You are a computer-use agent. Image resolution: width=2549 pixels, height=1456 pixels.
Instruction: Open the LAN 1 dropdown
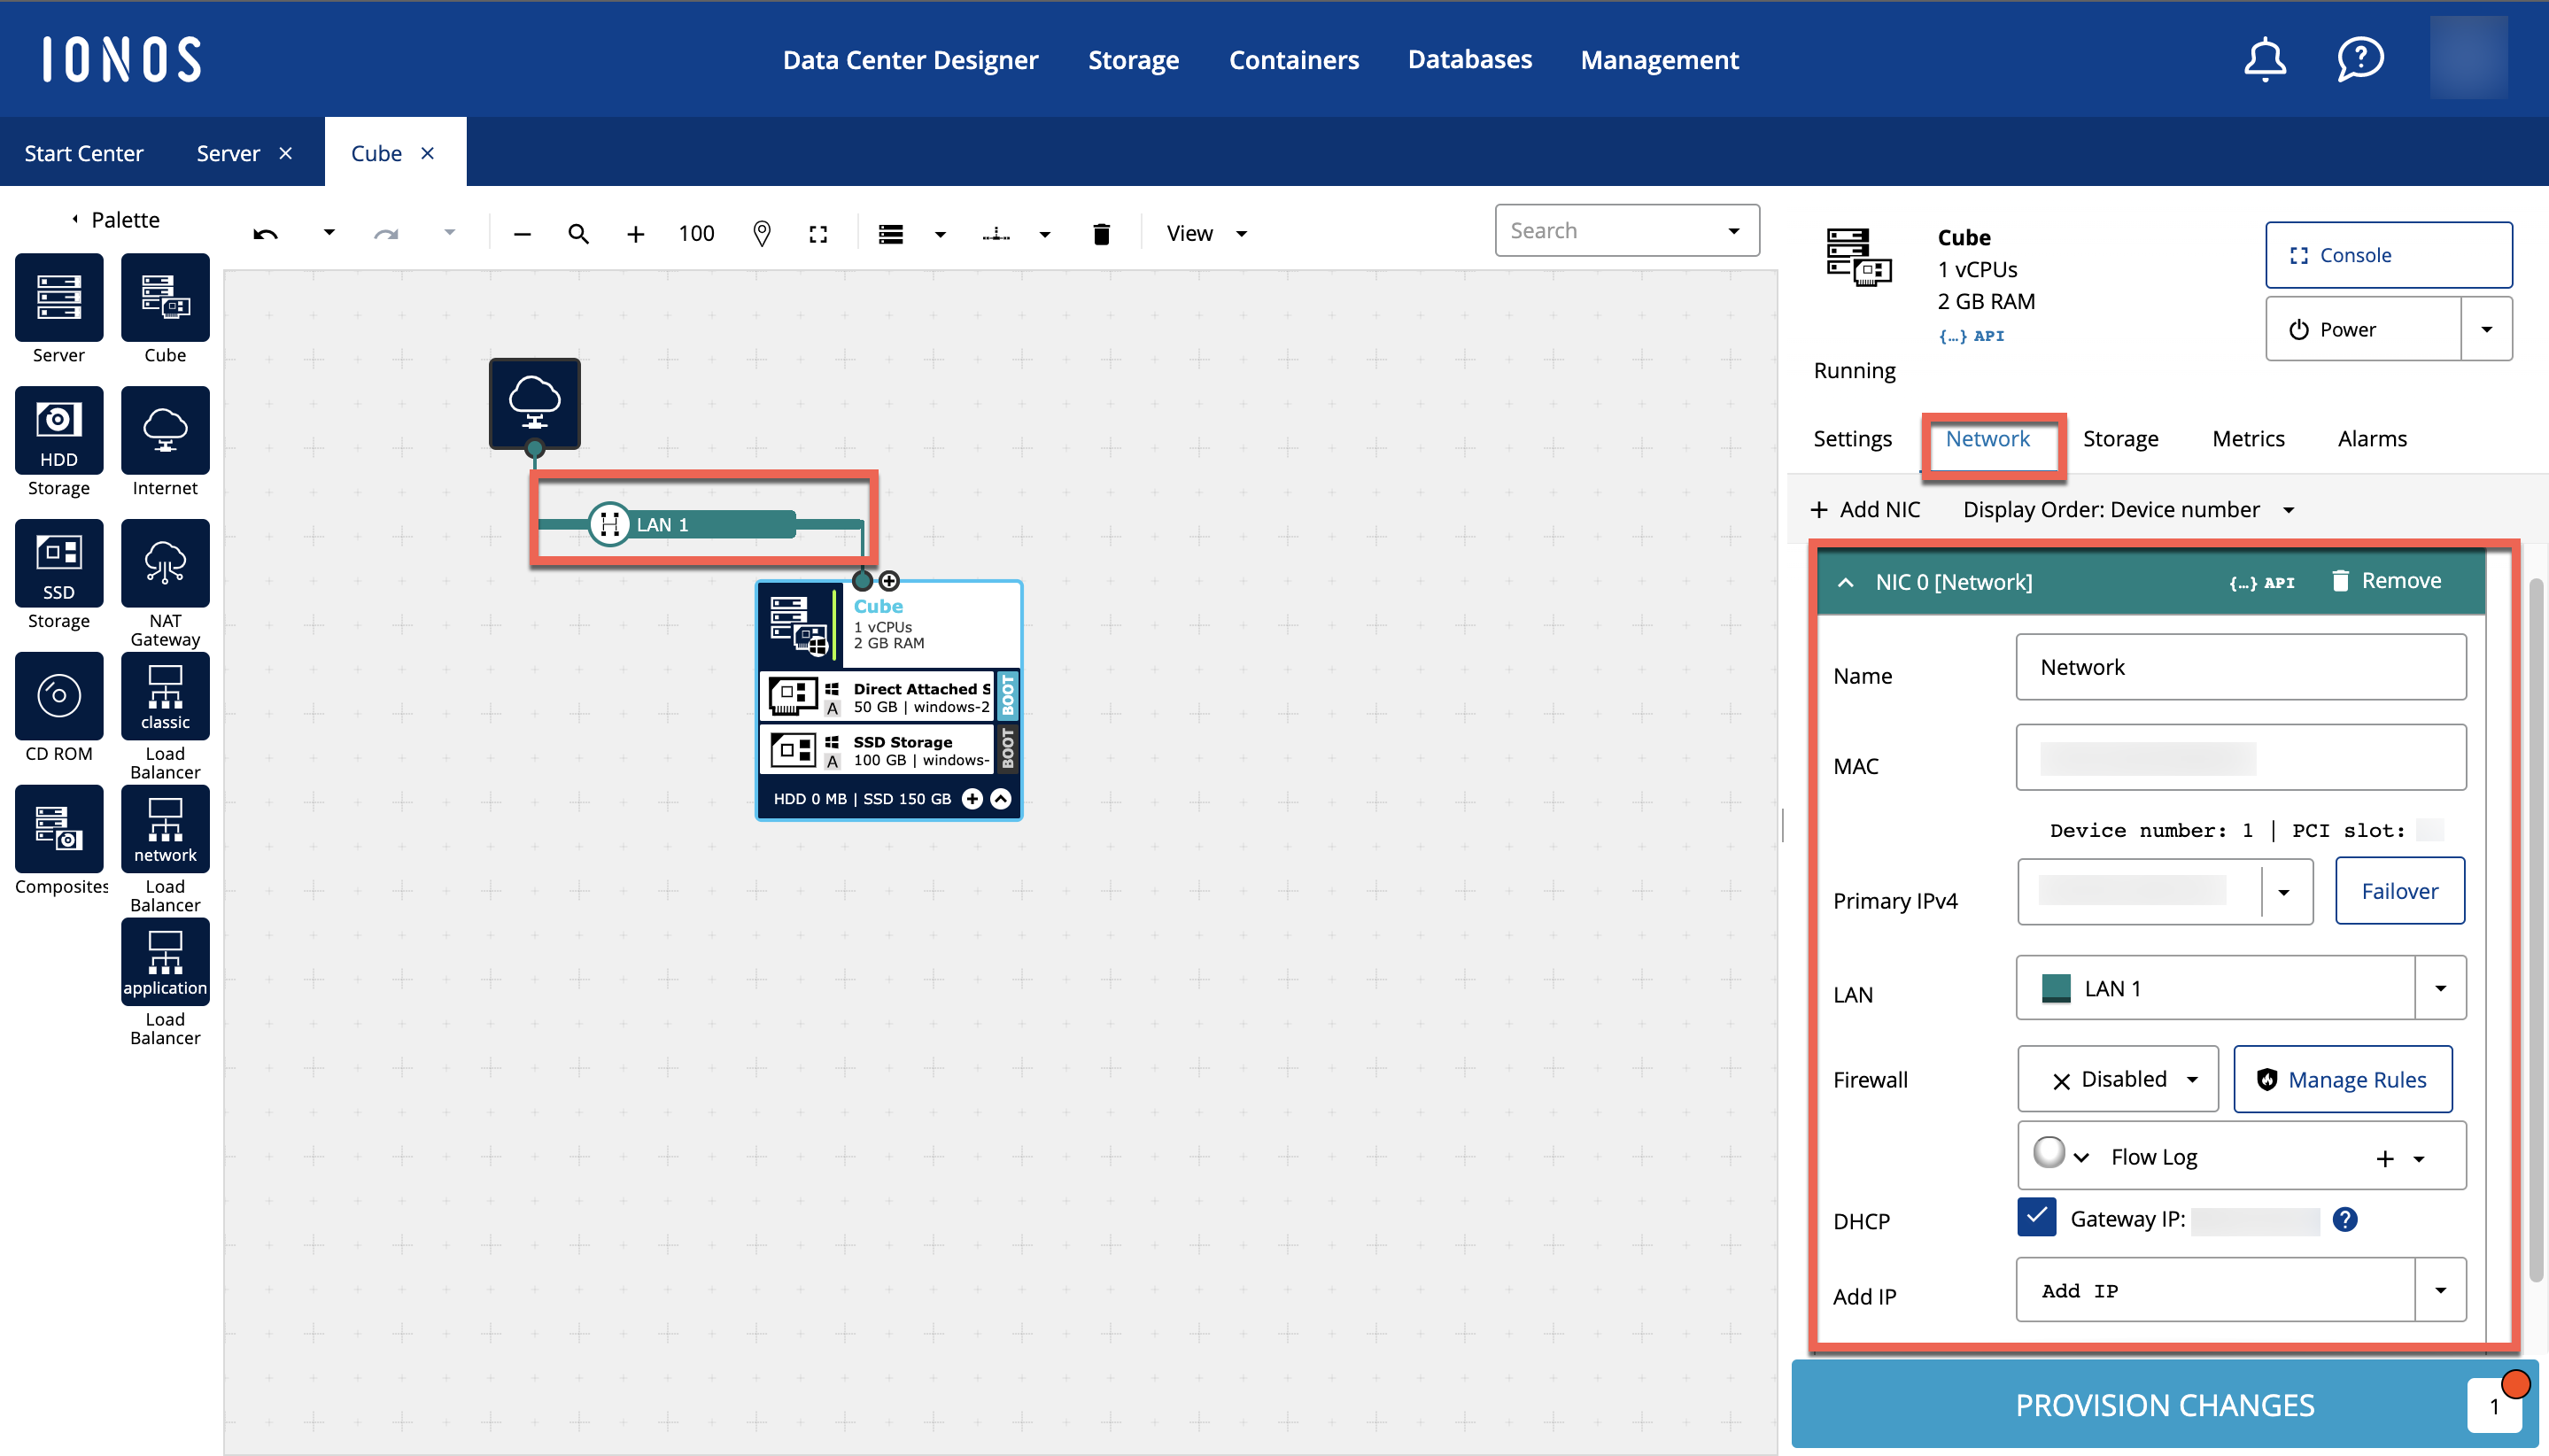[x=2440, y=988]
